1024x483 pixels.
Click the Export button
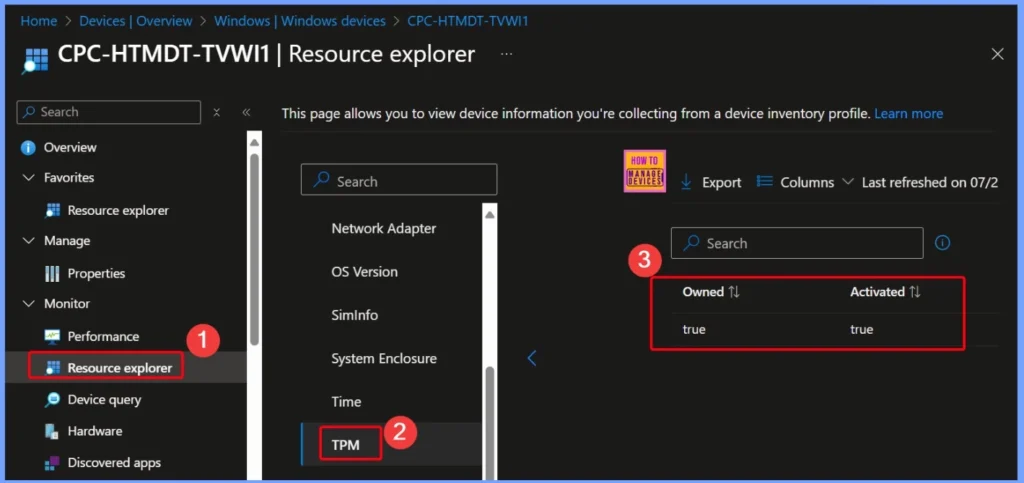click(711, 182)
